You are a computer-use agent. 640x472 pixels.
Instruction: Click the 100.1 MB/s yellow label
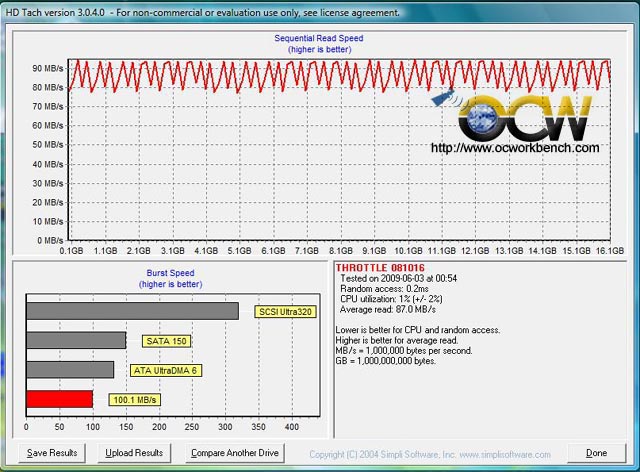(x=135, y=400)
